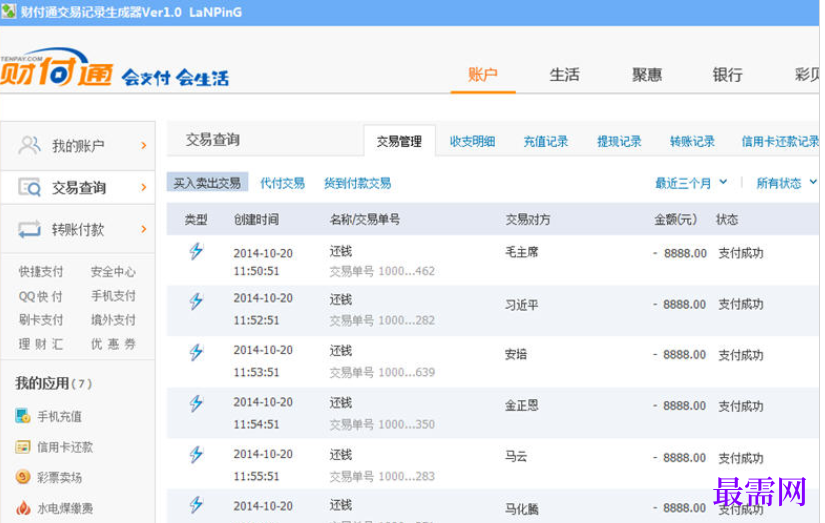The image size is (825, 523).
Task: Open the 所有状态 status dropdown
Action: 787,183
